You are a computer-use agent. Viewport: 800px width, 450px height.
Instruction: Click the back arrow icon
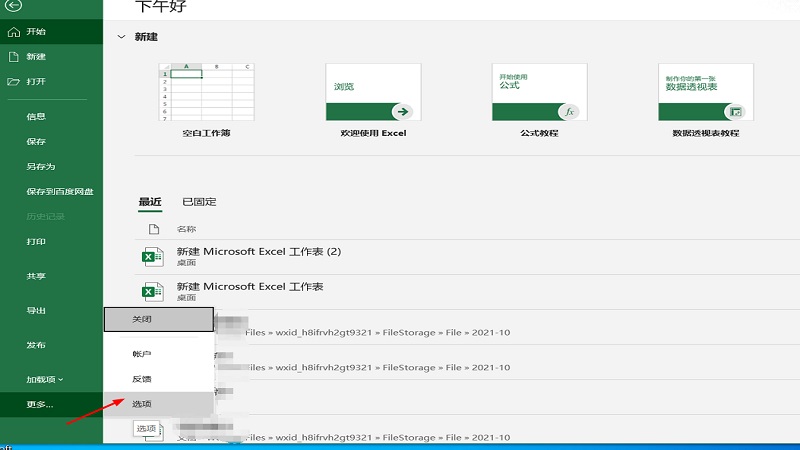(14, 6)
